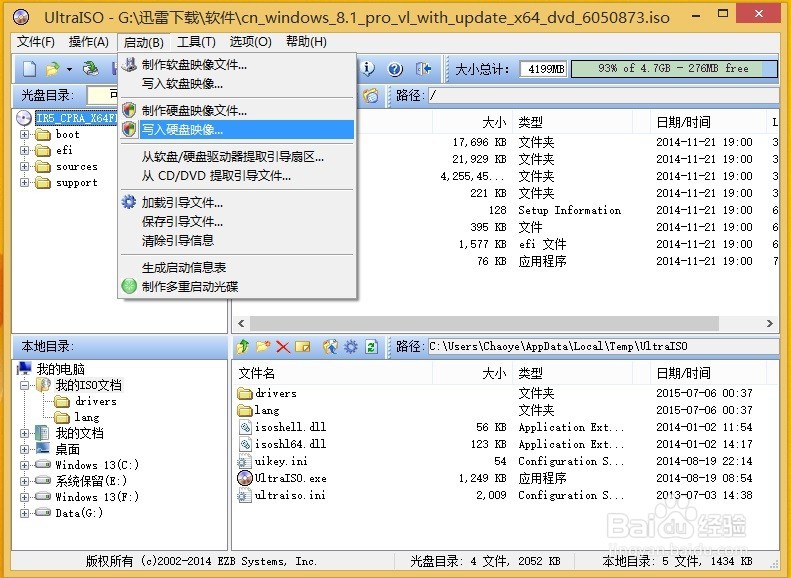
Task: Select 保存引导文件... menu entry
Action: [237, 221]
